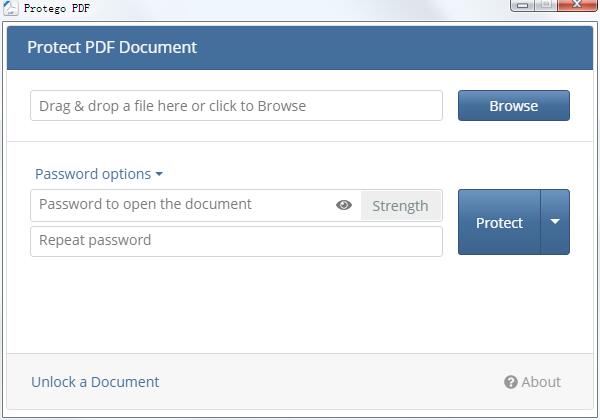
Task: Click the Protego PDF window title text
Action: point(57,7)
